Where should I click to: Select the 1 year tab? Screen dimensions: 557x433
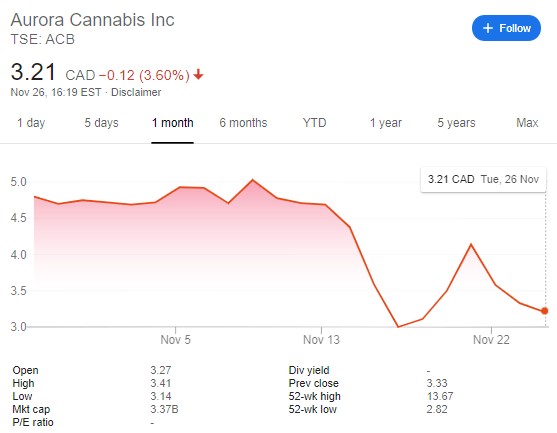point(386,123)
